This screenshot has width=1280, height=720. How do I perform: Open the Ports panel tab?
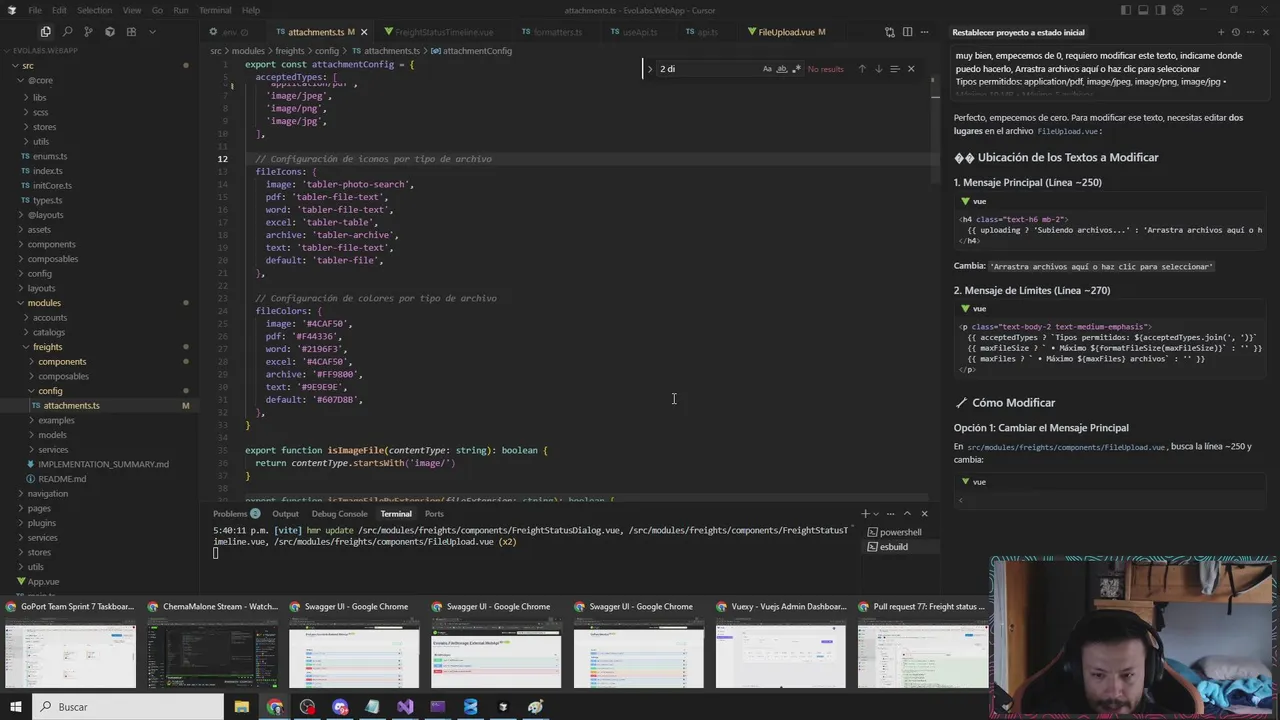click(x=434, y=514)
